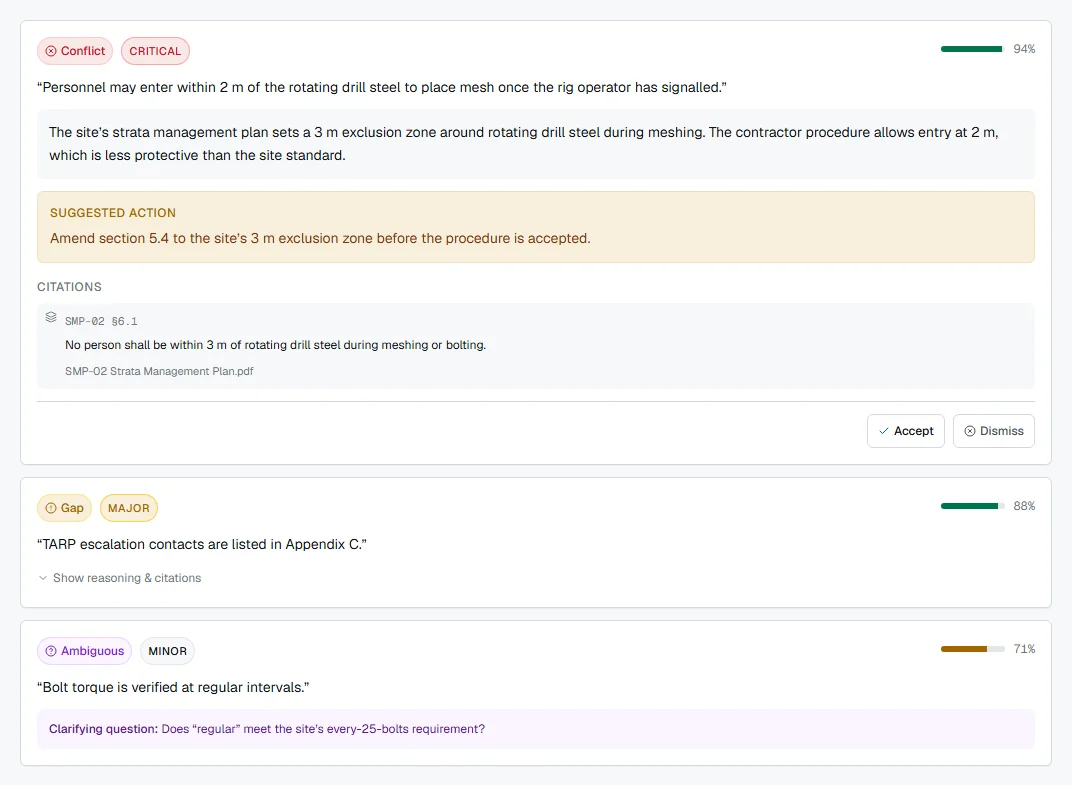Click the layers icon beside SMP-02 §6.1 citation

(51, 317)
